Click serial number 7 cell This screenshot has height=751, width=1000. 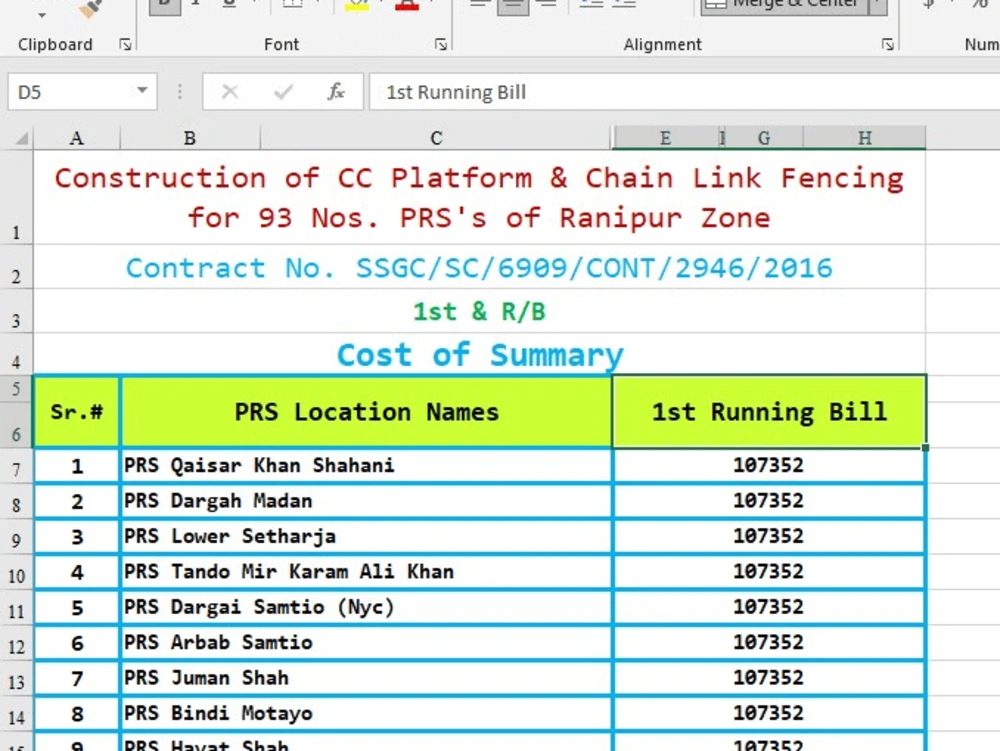[x=77, y=678]
